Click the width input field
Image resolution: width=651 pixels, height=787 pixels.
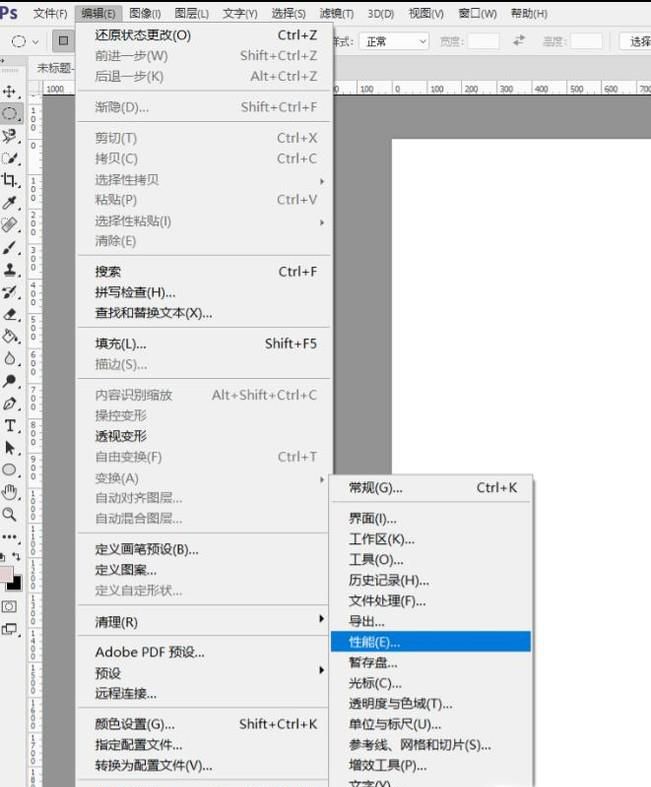(x=483, y=41)
